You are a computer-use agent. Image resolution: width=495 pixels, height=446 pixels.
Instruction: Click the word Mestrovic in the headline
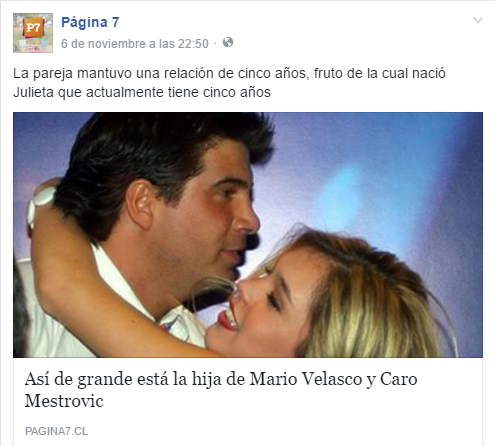pyautogui.click(x=64, y=401)
